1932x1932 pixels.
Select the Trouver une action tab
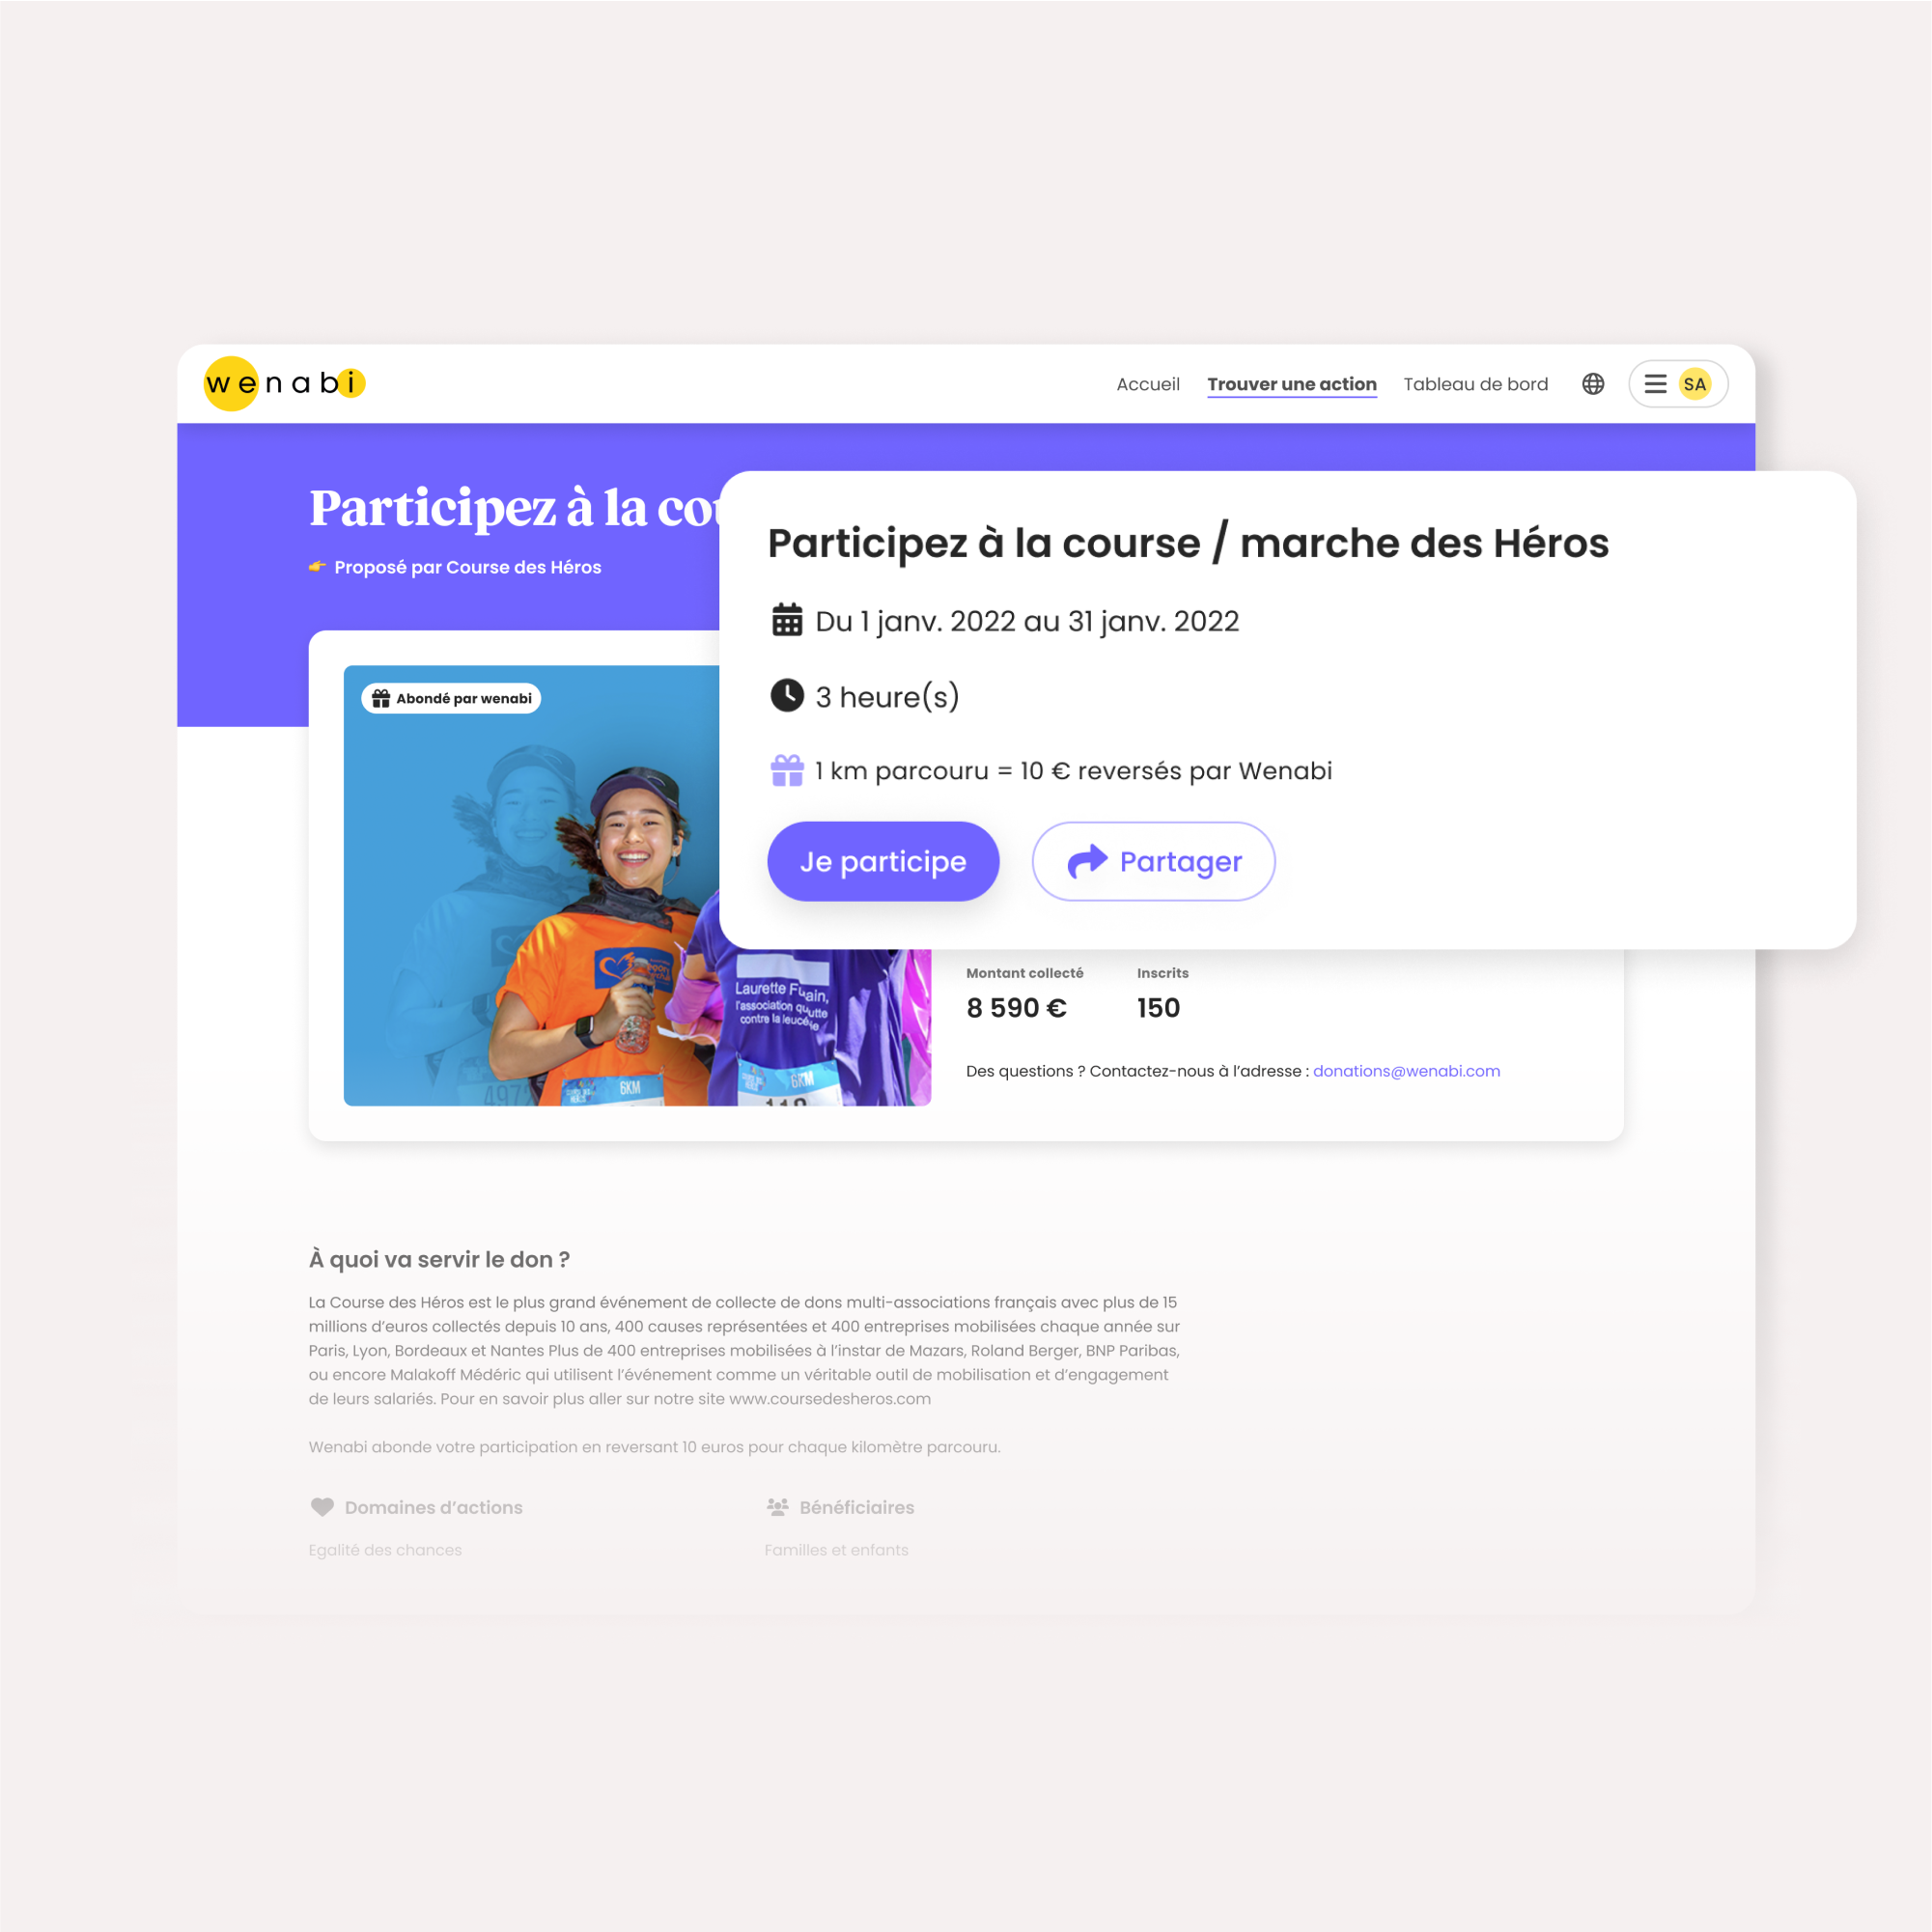(1292, 384)
